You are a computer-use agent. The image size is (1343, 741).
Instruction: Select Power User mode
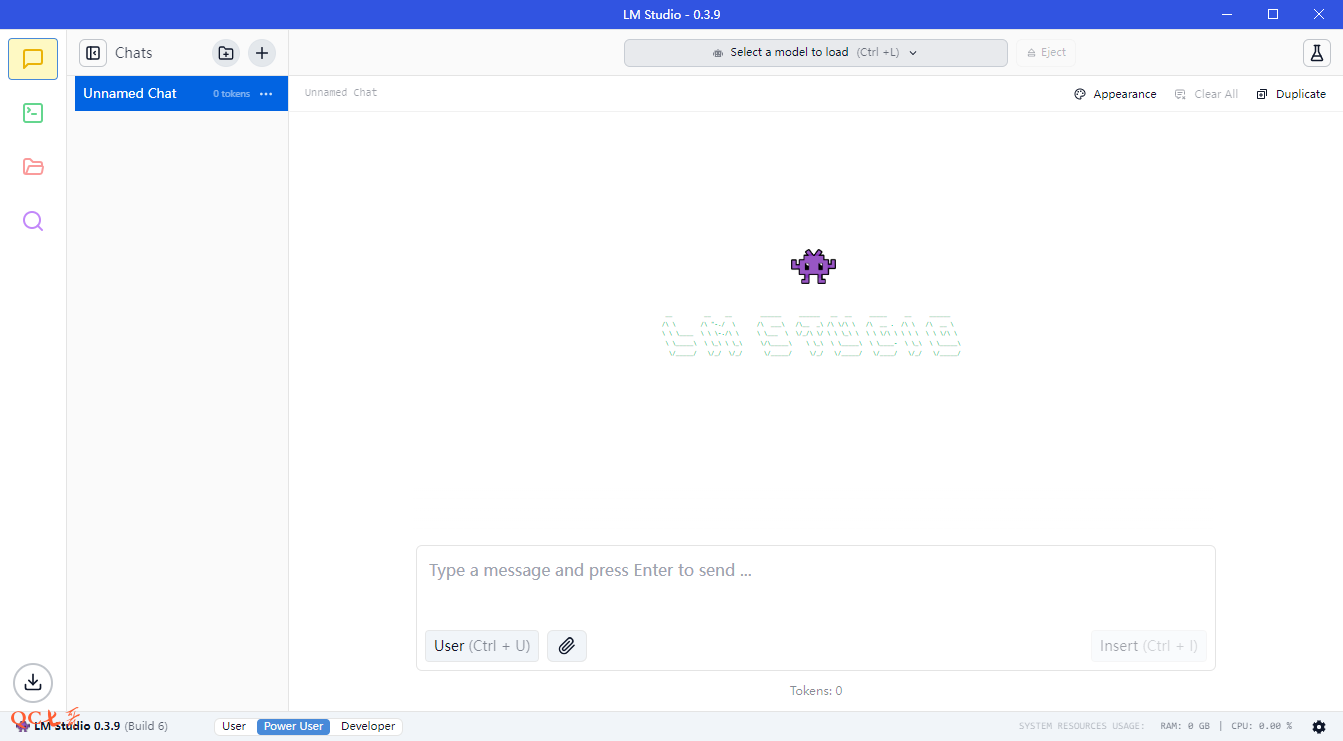click(293, 727)
